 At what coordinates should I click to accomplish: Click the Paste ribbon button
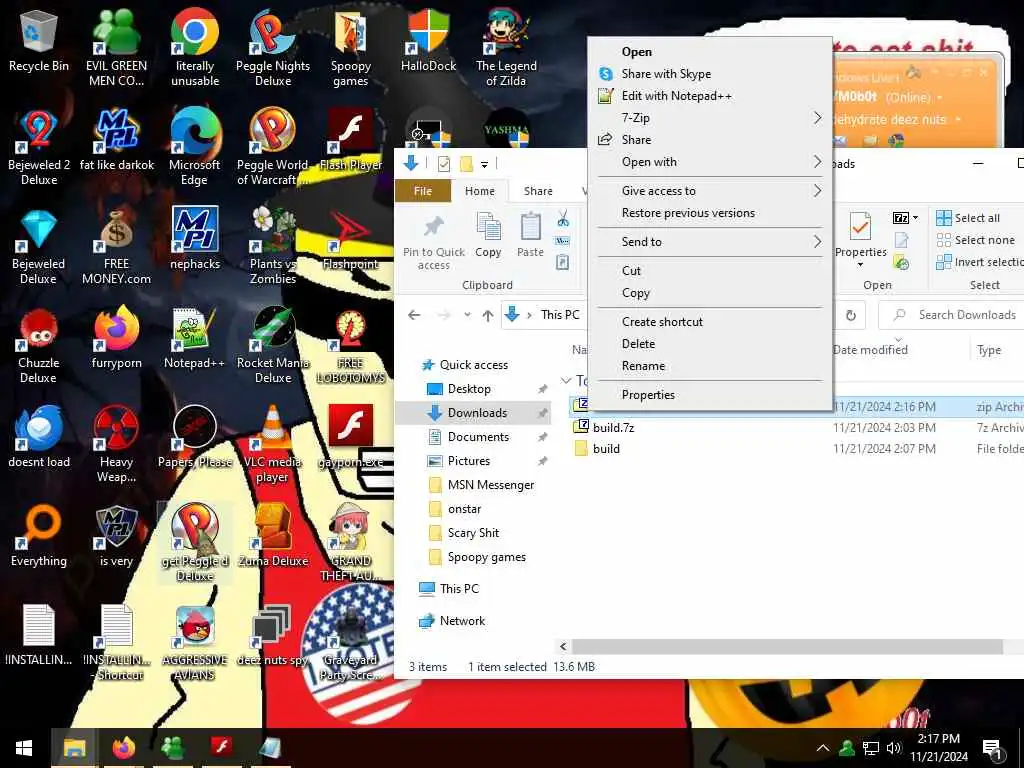[530, 235]
